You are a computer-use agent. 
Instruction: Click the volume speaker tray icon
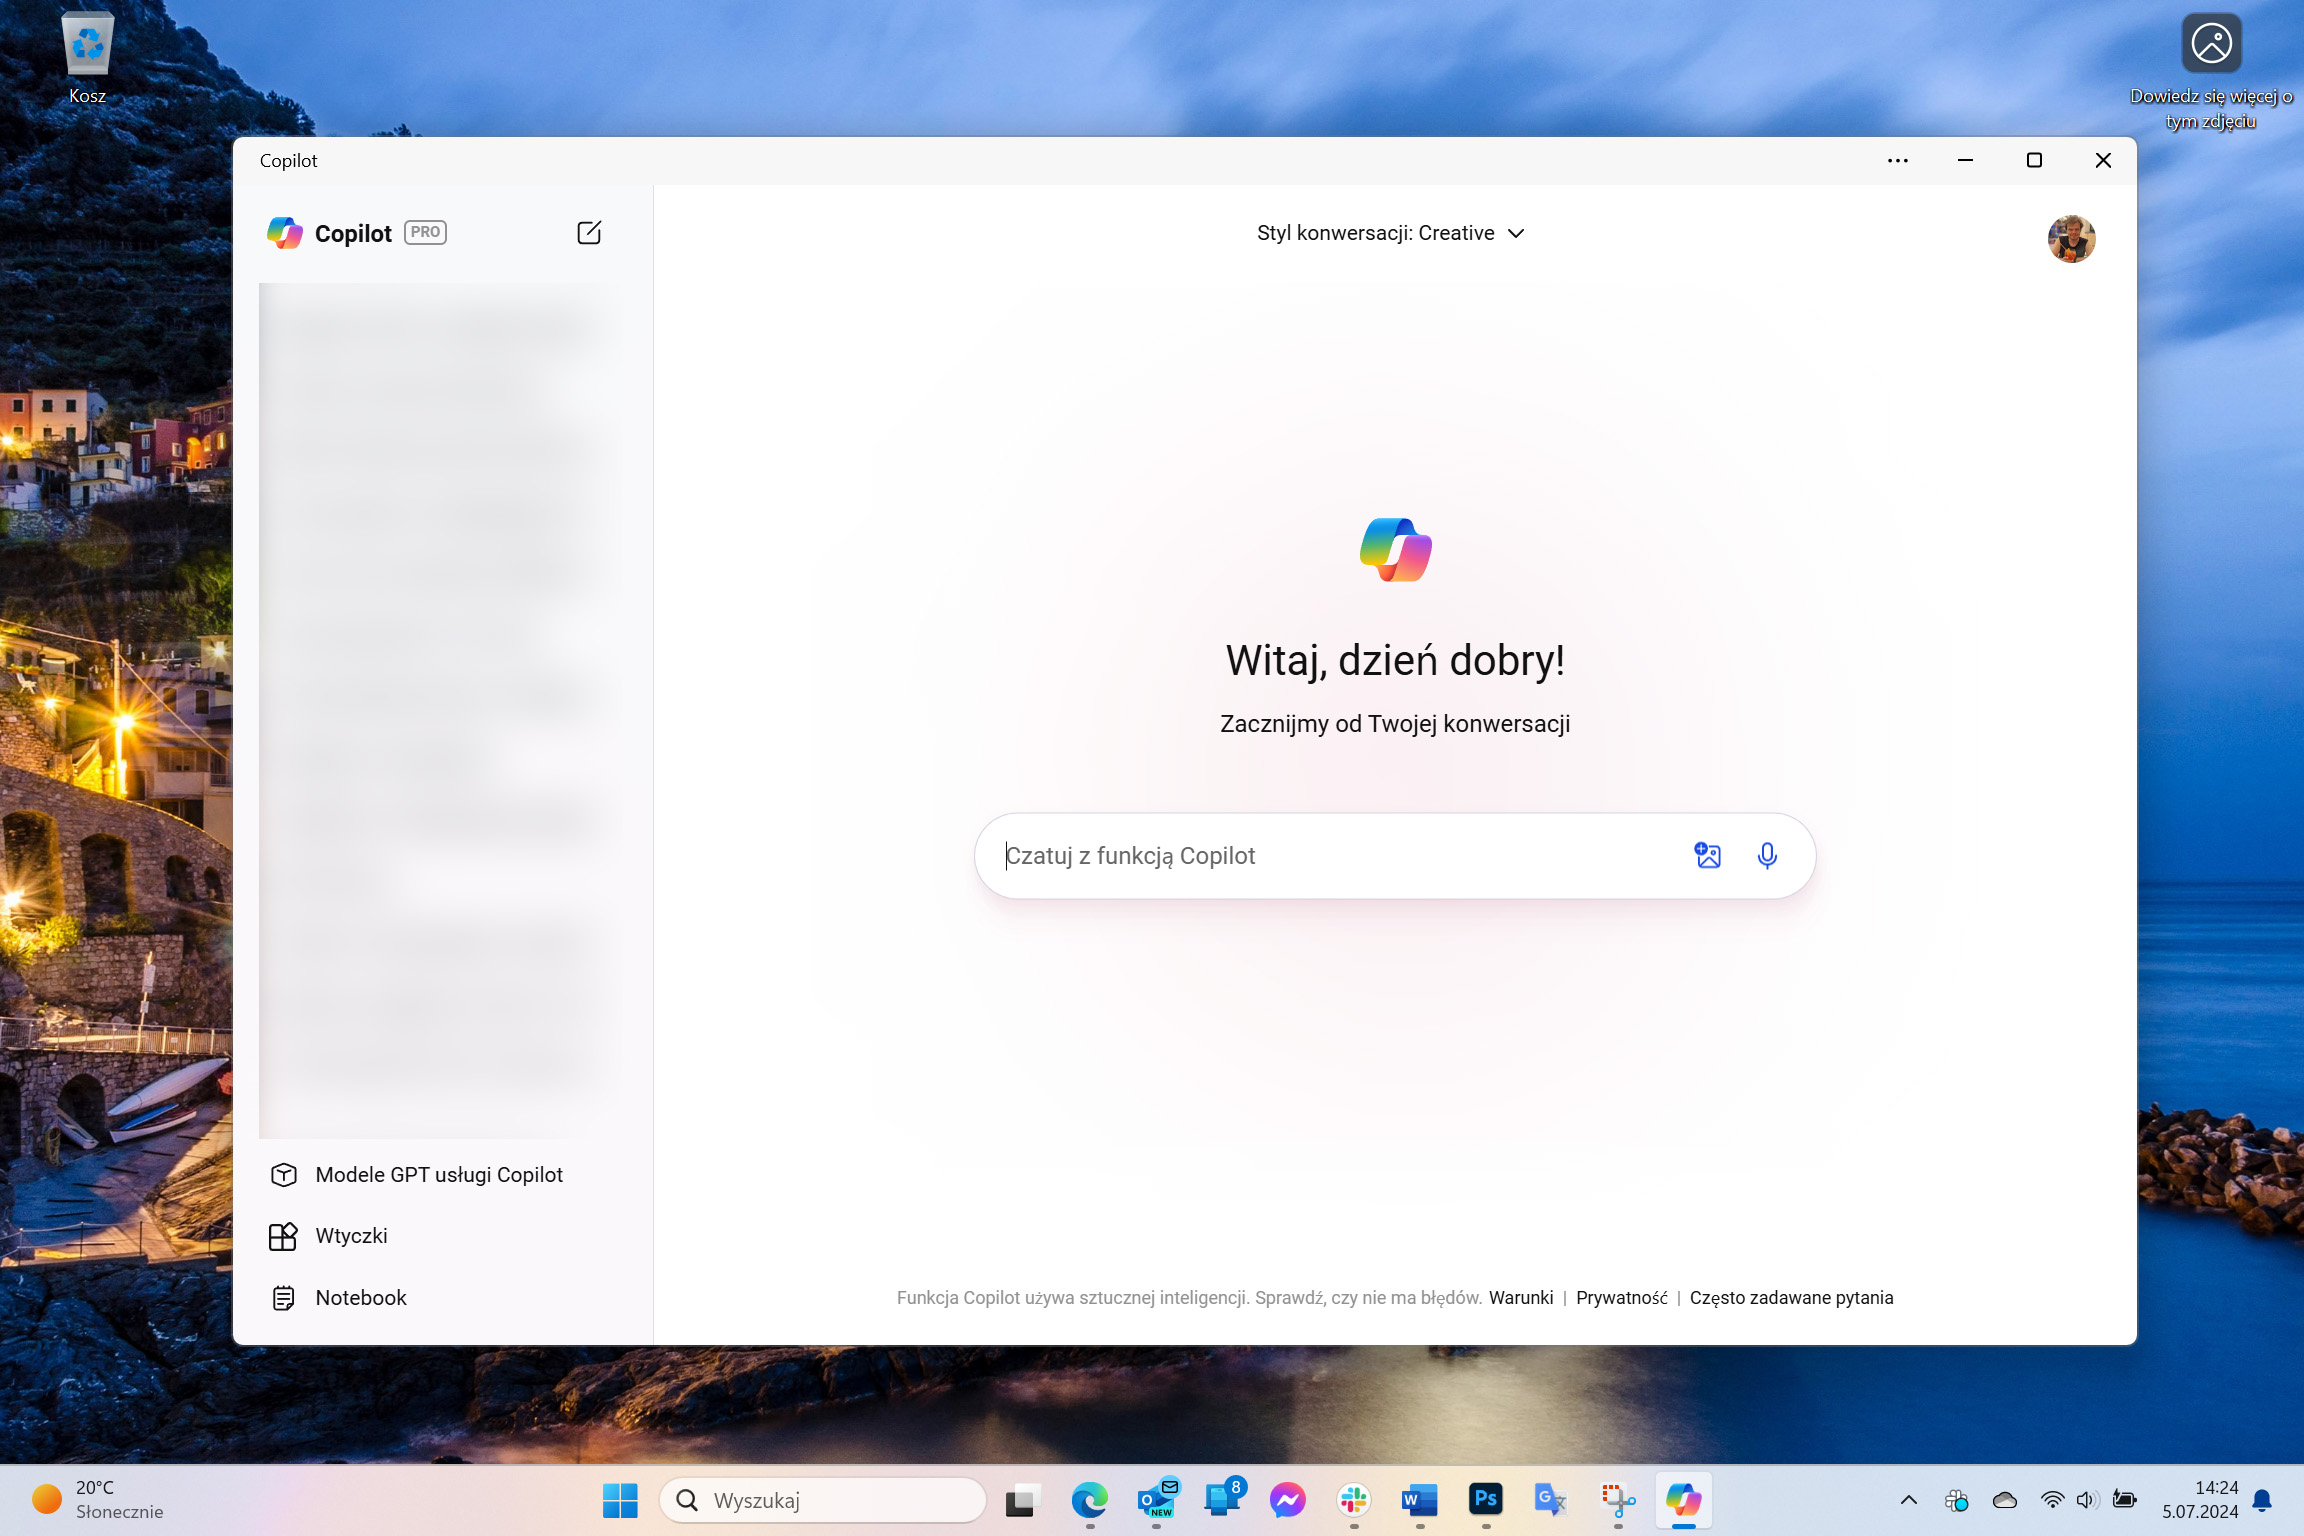pyautogui.click(x=2085, y=1500)
